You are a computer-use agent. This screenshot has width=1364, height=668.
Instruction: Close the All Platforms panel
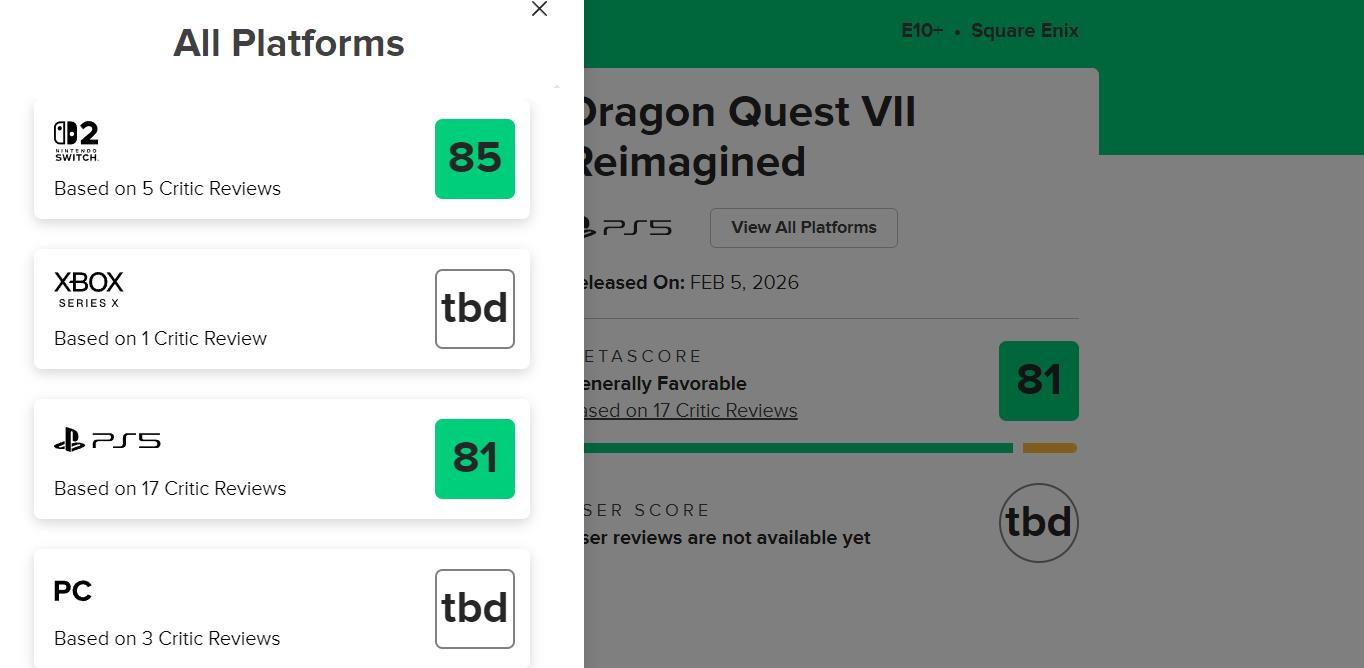pos(539,10)
